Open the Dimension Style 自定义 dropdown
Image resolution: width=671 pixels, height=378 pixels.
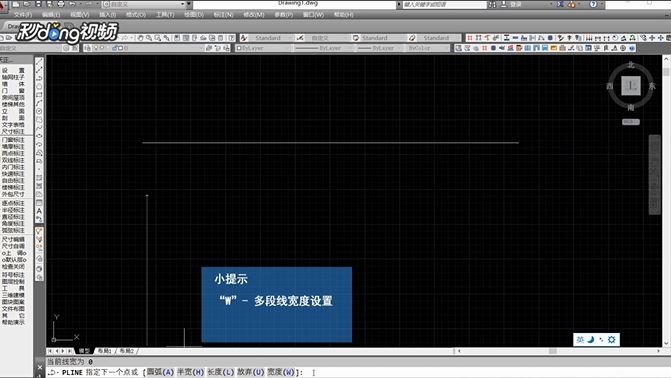point(327,38)
